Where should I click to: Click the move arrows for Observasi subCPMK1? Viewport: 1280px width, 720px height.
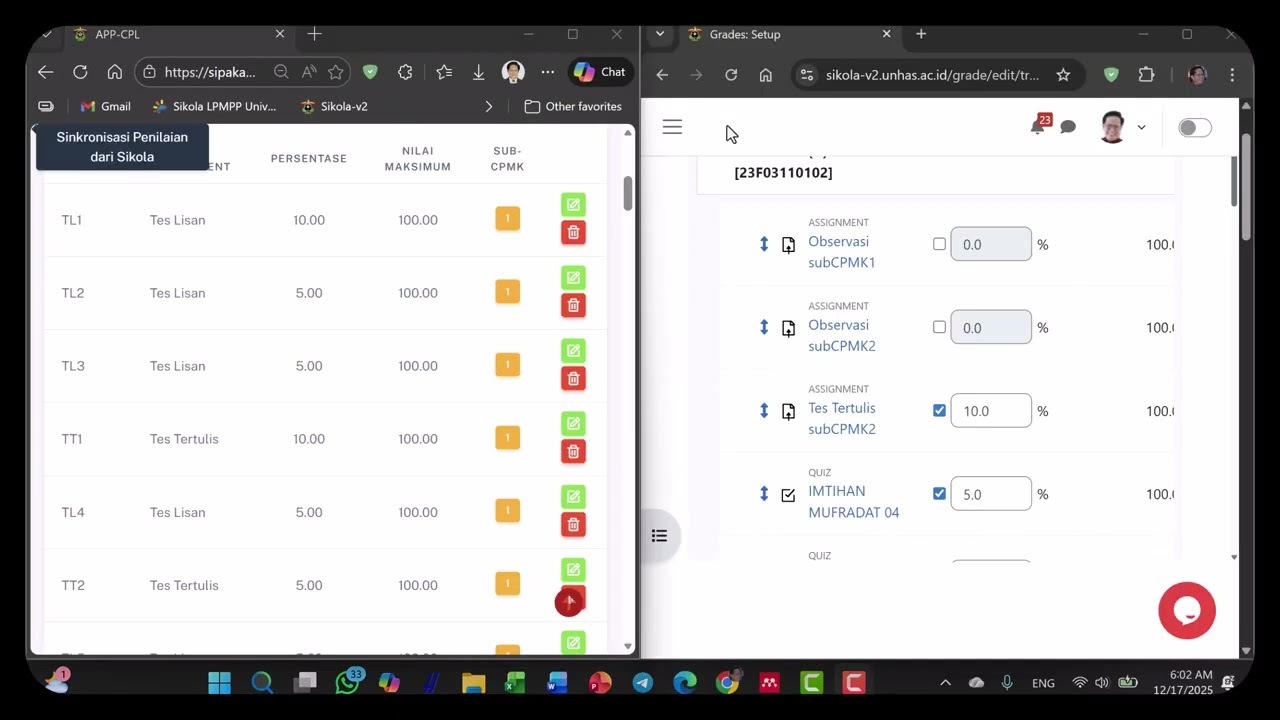[x=764, y=244]
